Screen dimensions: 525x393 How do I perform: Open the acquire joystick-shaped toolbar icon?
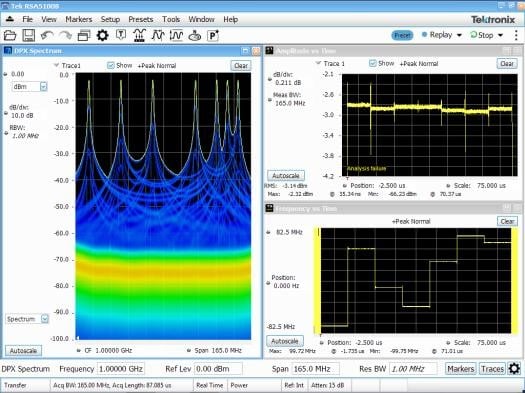(x=195, y=35)
